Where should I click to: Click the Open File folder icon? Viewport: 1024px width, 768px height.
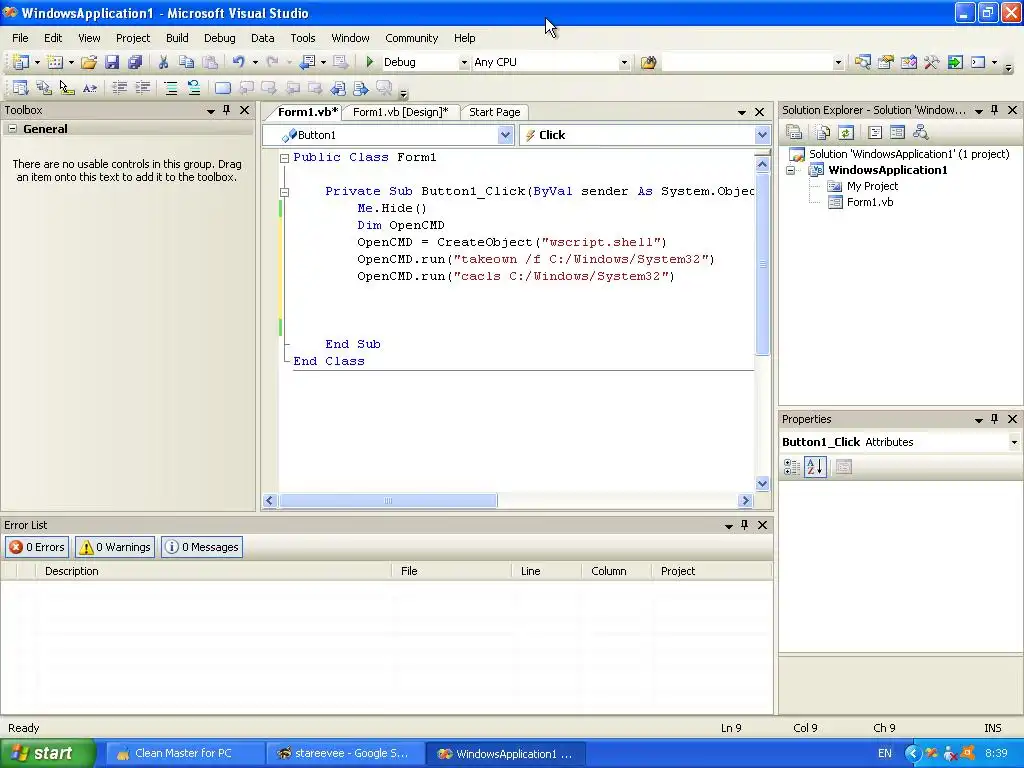89,62
